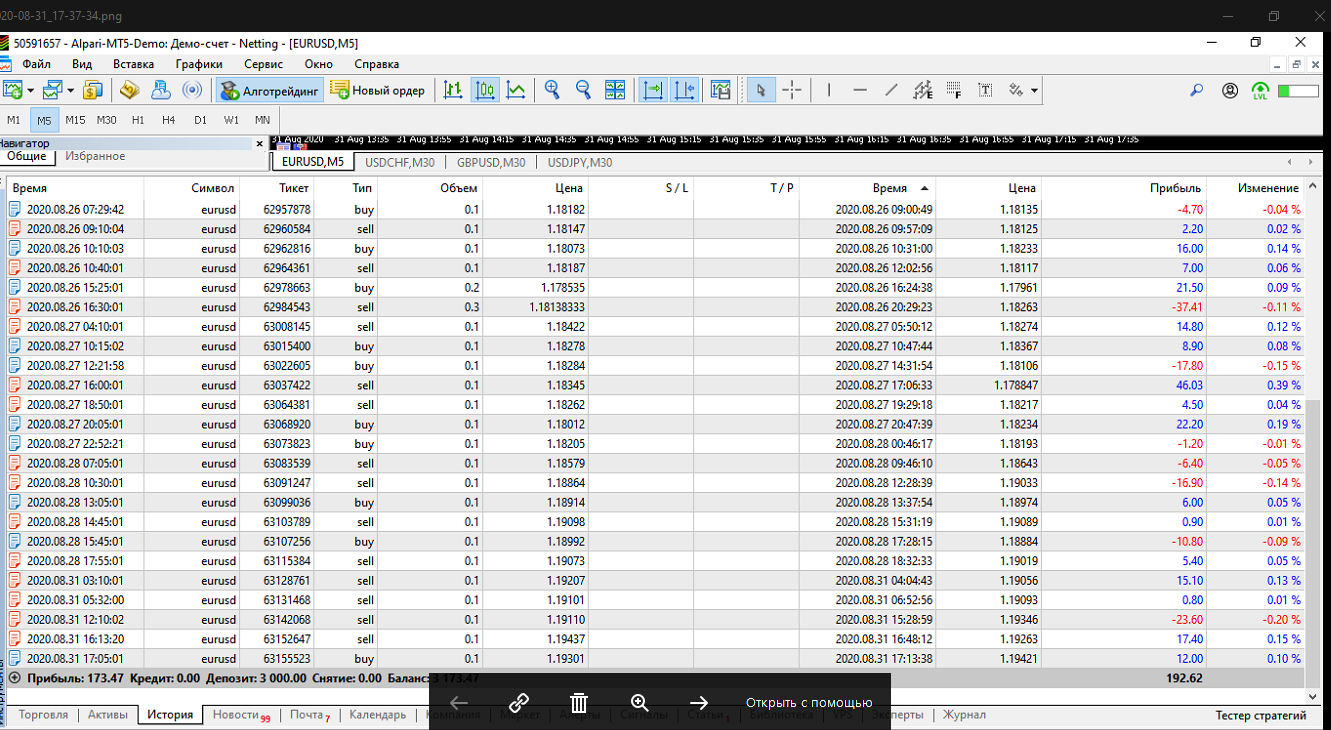Expand the graphical objects dropdown arrow
1331x730 pixels.
1034,90
